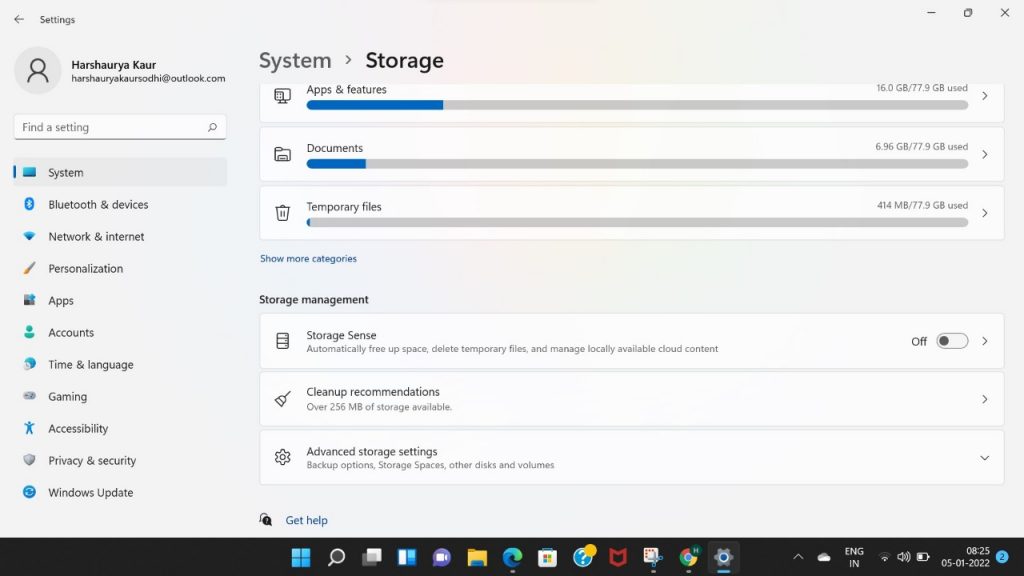Open Accessibility settings
1024x576 pixels.
pos(120,428)
